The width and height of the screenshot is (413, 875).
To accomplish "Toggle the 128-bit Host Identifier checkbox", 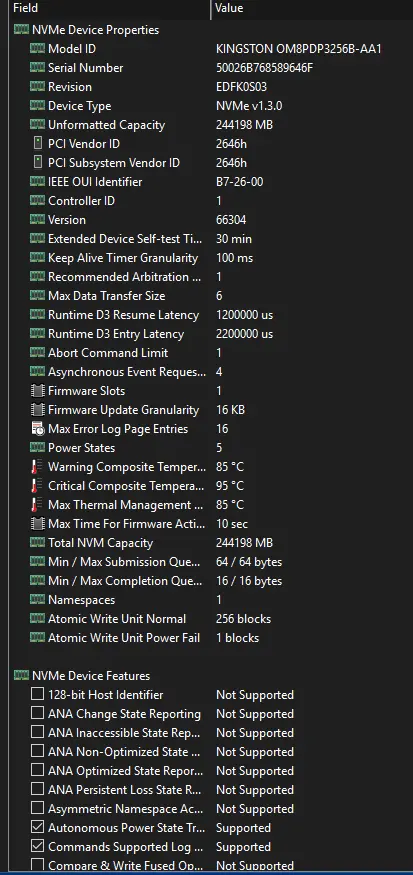I will 37,694.
